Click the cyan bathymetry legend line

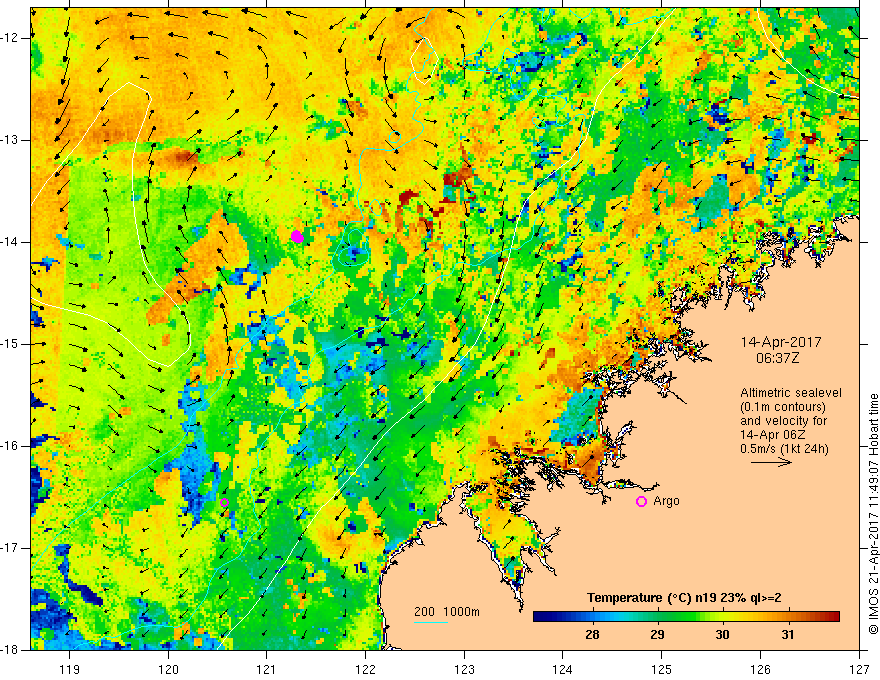431,622
